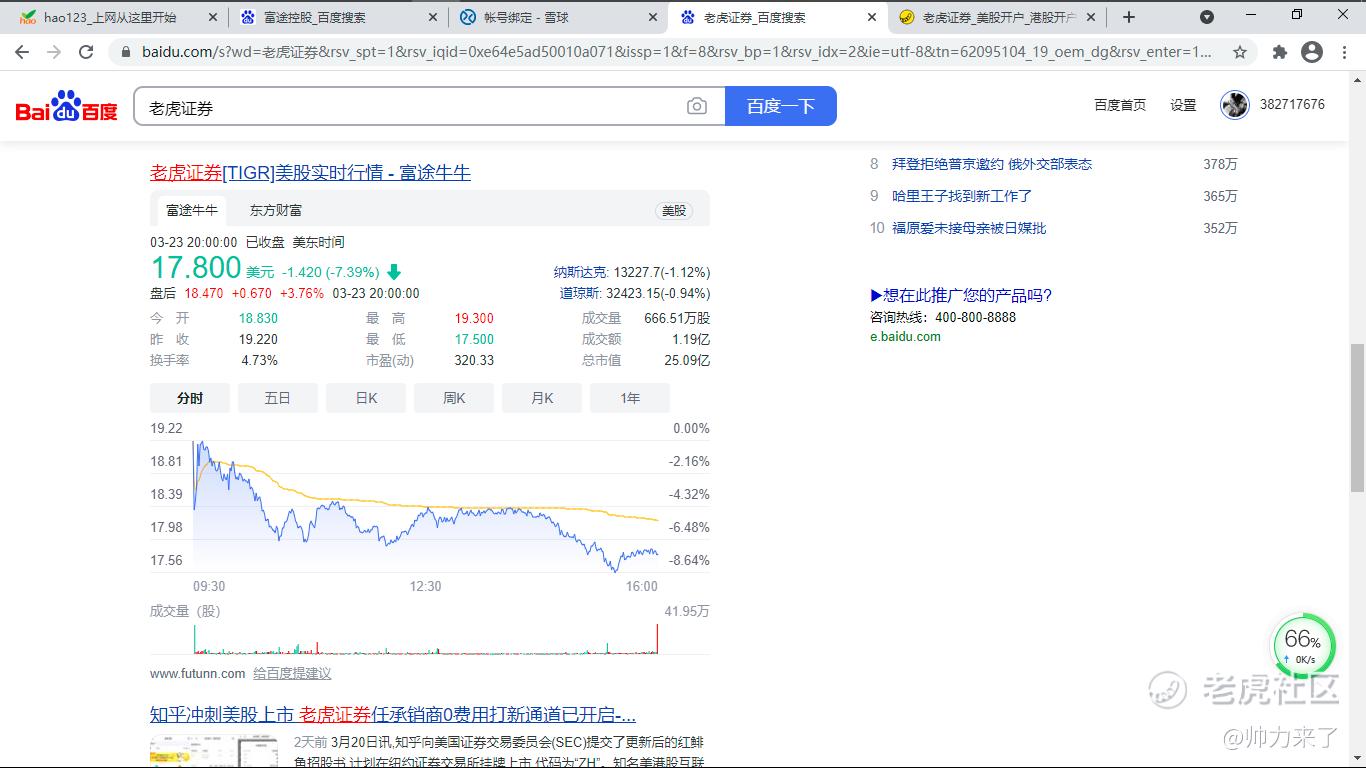Close the 帐号绑定 - 雪球 tab

tap(652, 17)
